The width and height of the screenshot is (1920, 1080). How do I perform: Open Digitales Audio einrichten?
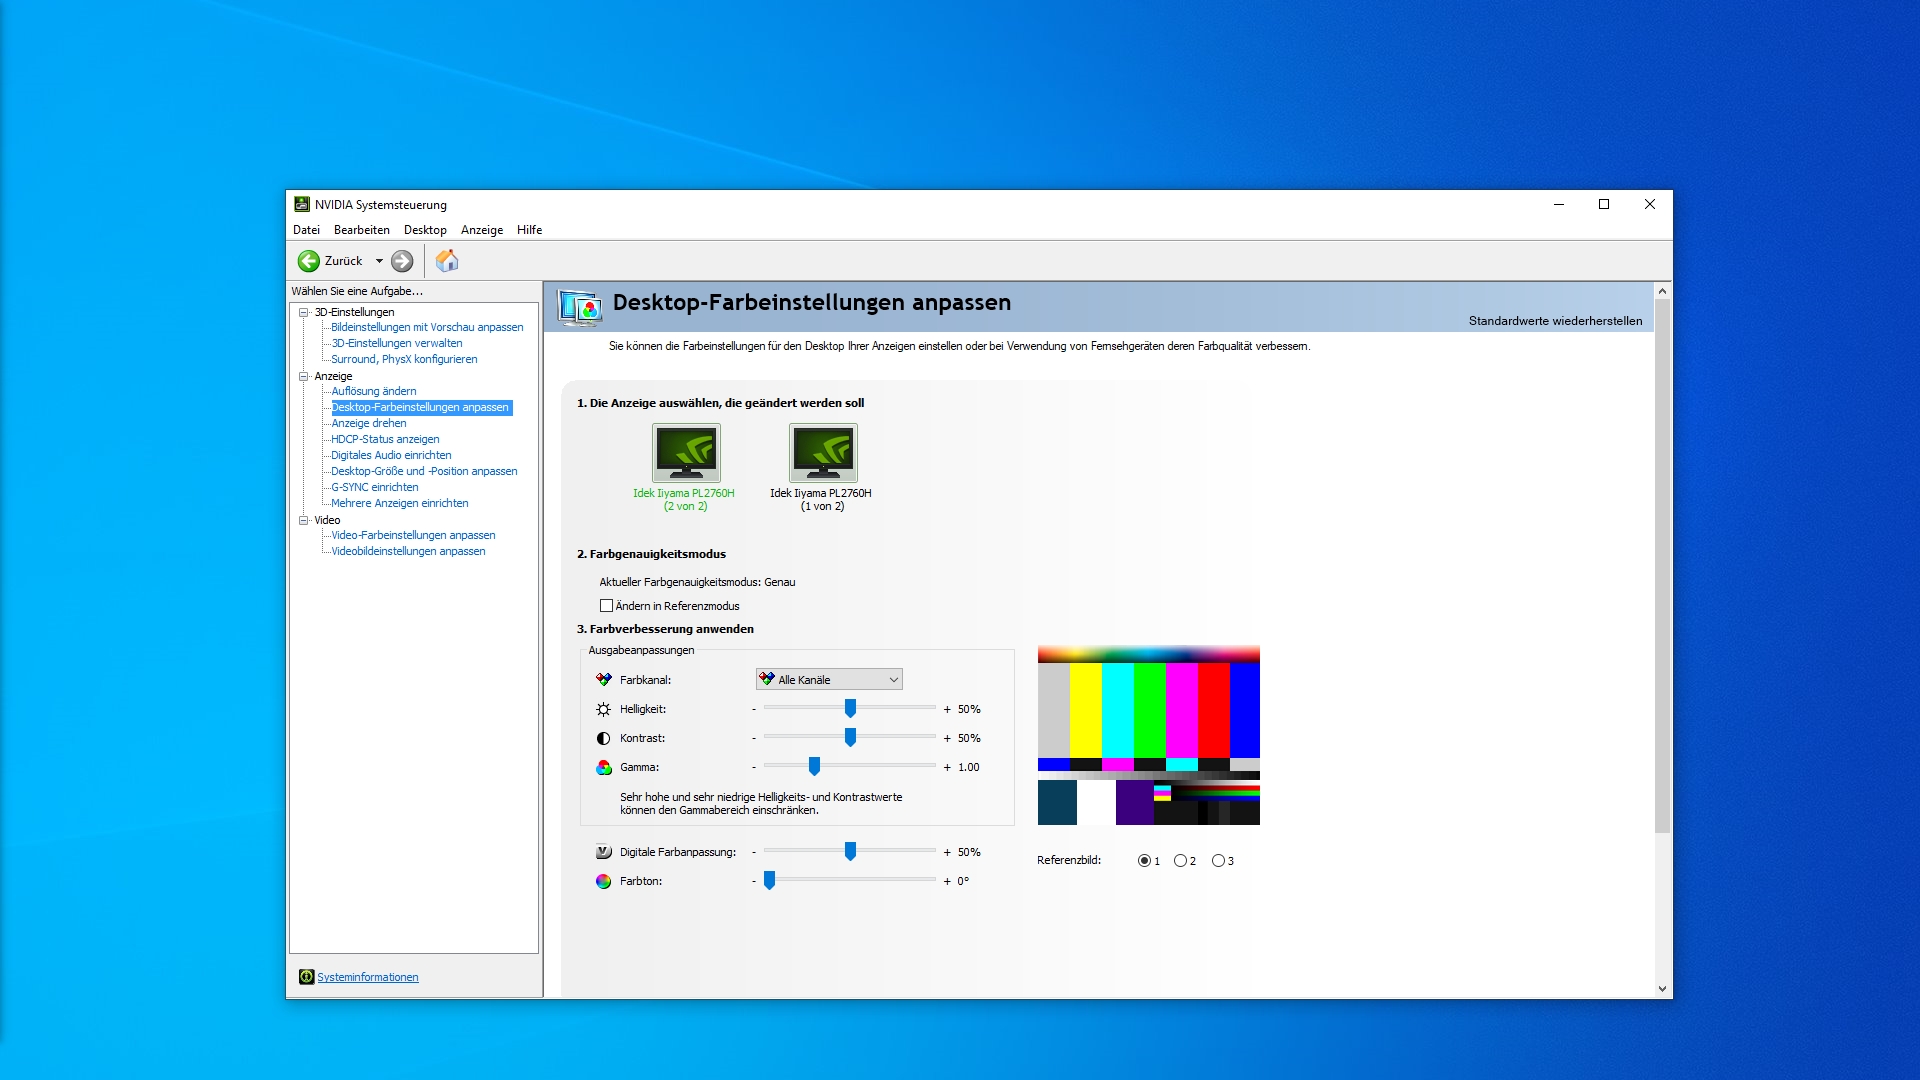click(391, 455)
